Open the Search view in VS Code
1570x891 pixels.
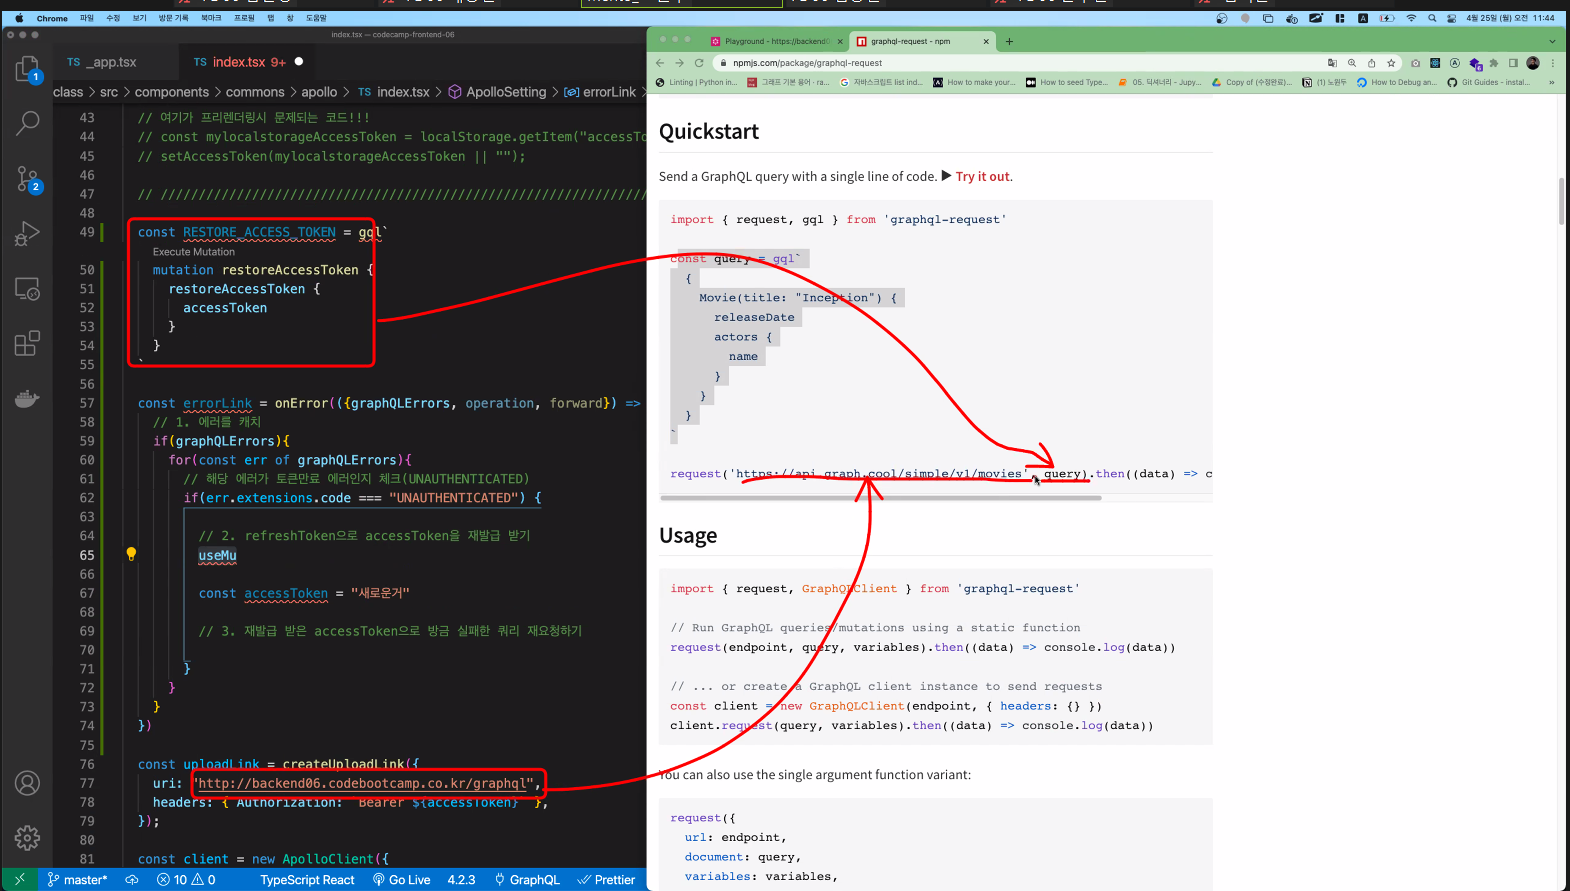pos(27,123)
